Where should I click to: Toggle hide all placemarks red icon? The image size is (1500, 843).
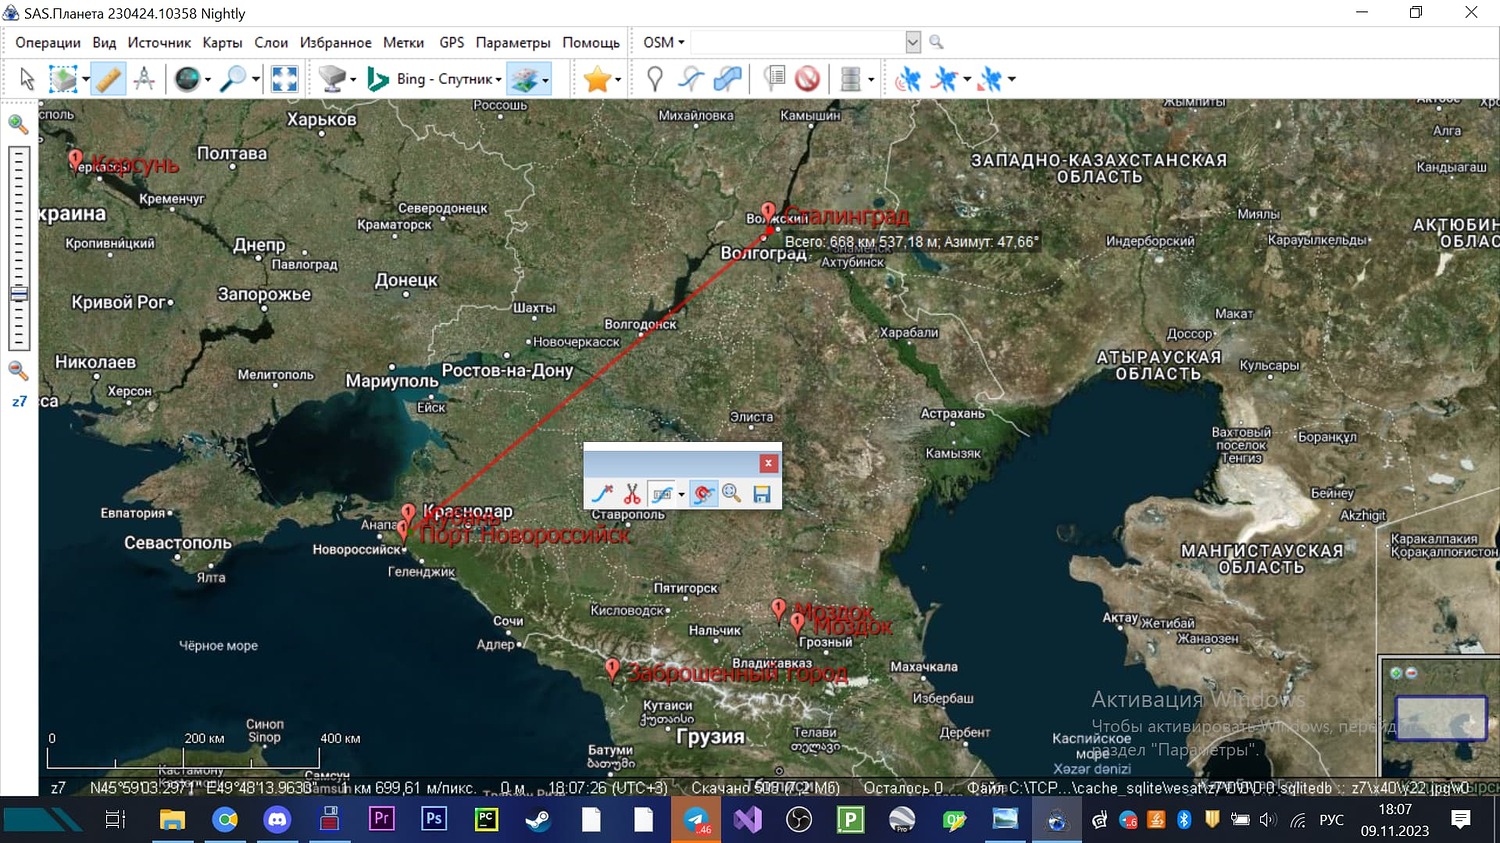pyautogui.click(x=808, y=79)
